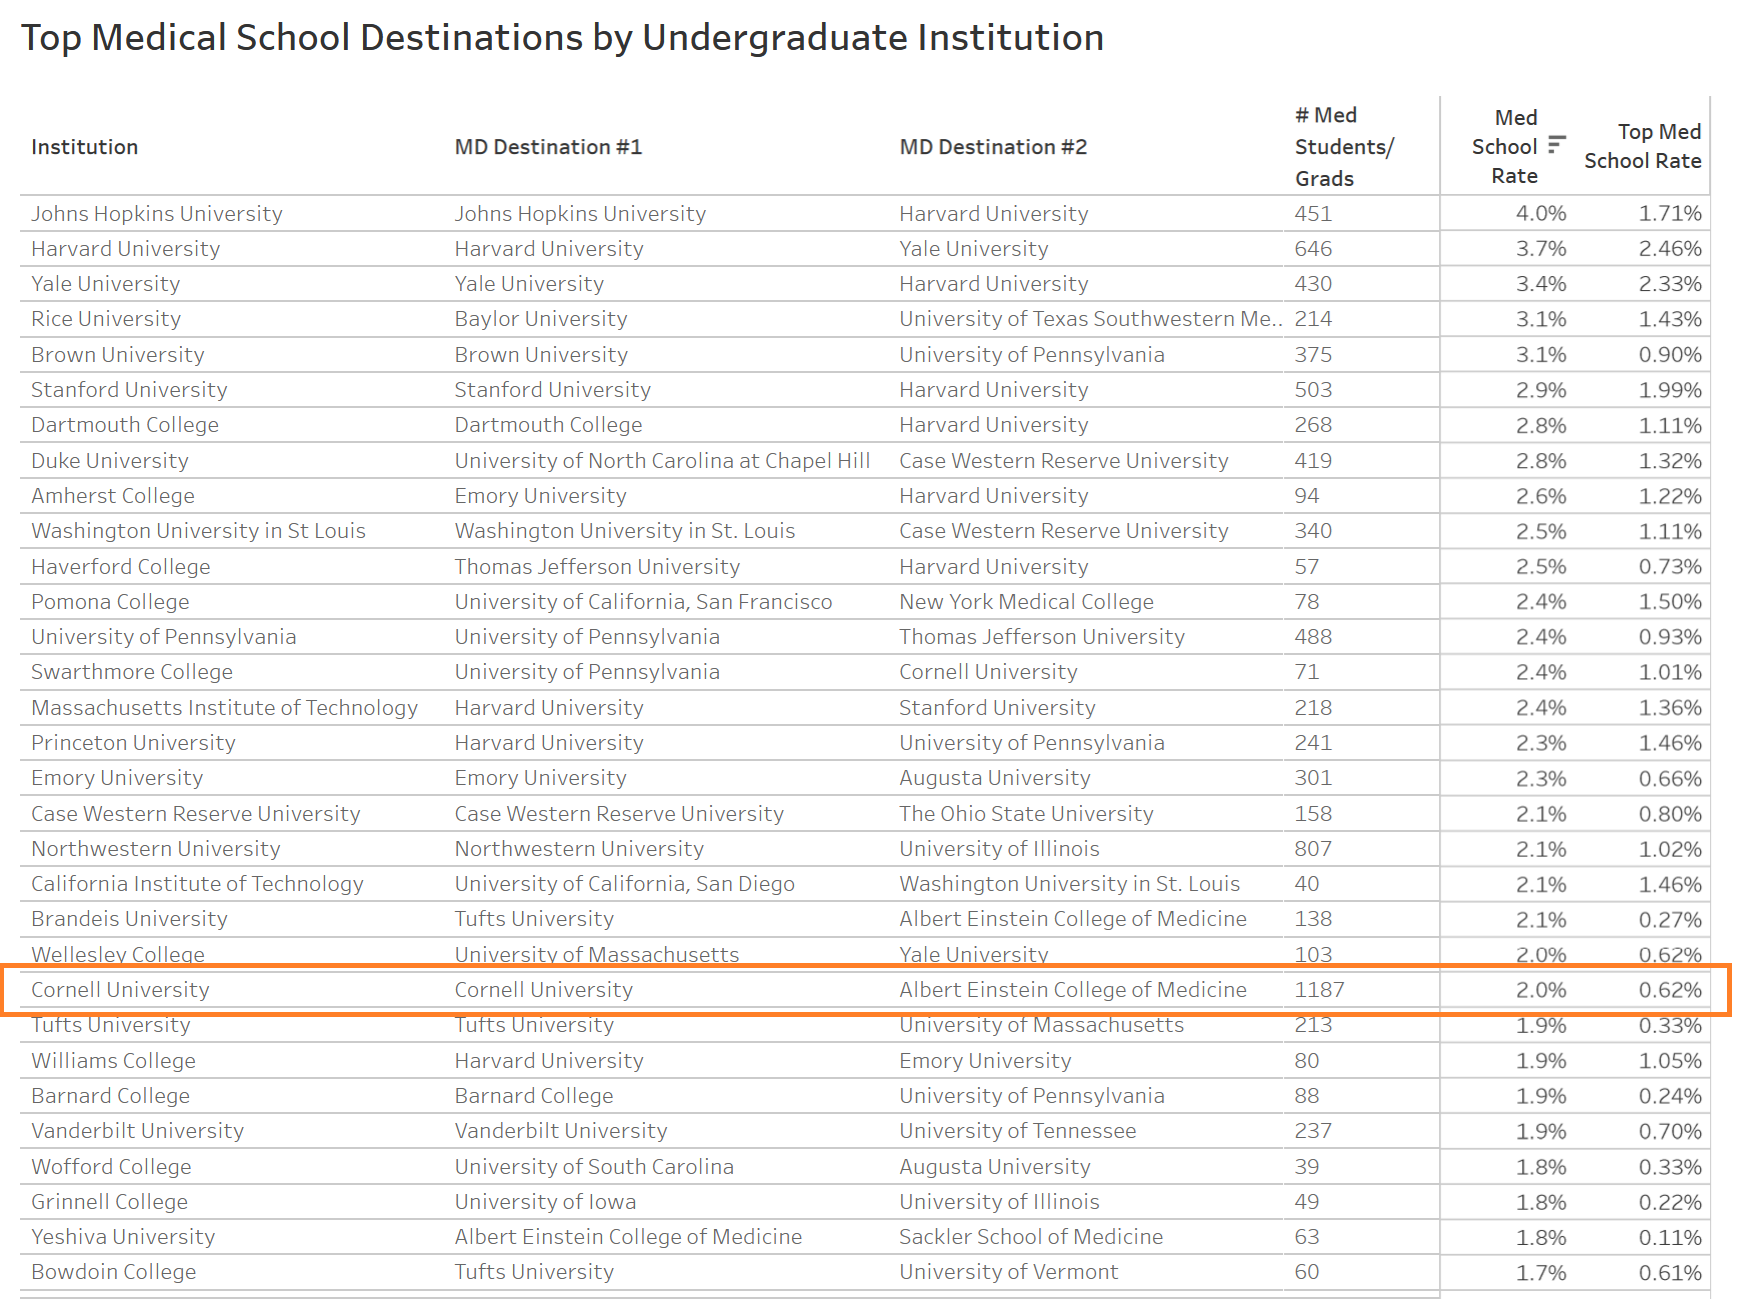Screen dimensions: 1750x1301
Task: Select the Grinnell College institution
Action: tap(109, 1202)
